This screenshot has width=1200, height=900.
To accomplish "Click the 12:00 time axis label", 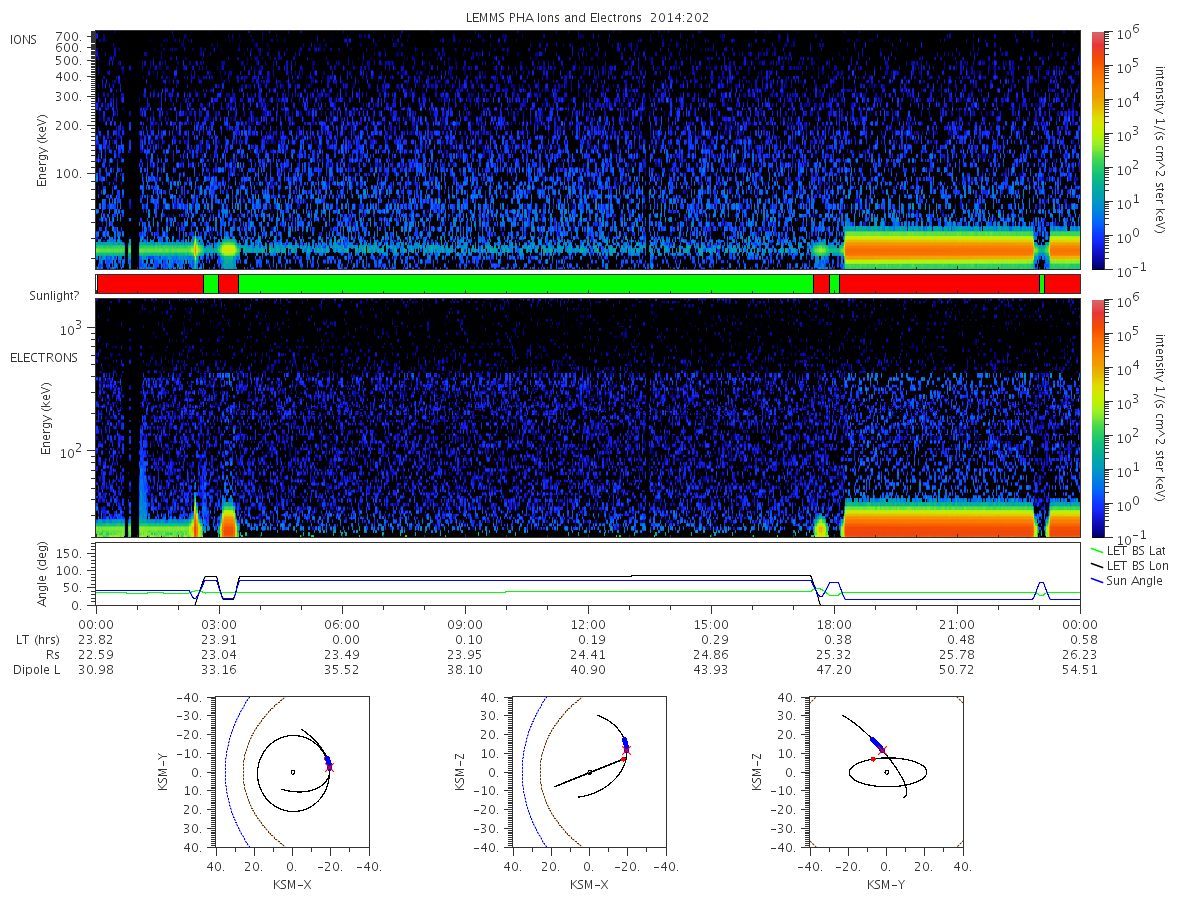I will pyautogui.click(x=588, y=624).
